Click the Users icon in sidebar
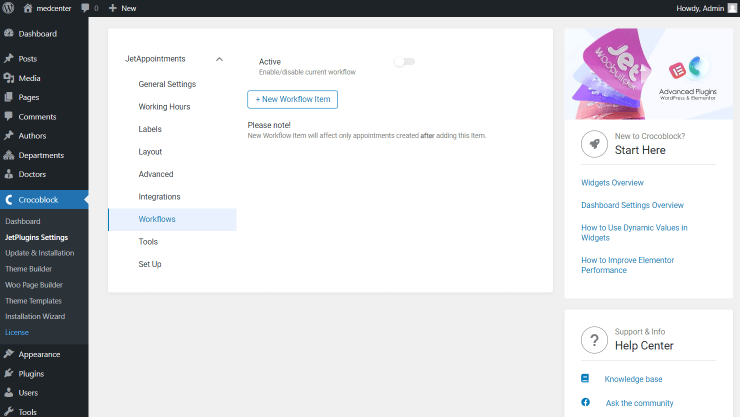The image size is (740, 417). [x=8, y=392]
